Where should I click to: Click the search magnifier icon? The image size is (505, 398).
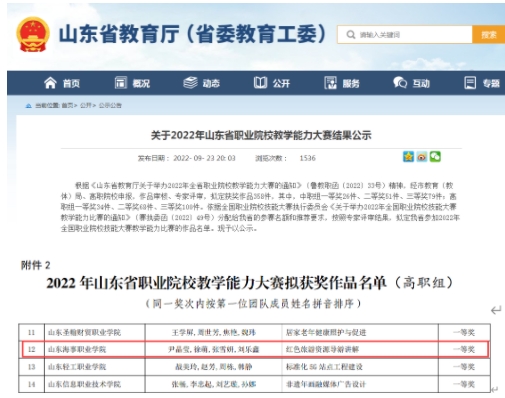351,35
